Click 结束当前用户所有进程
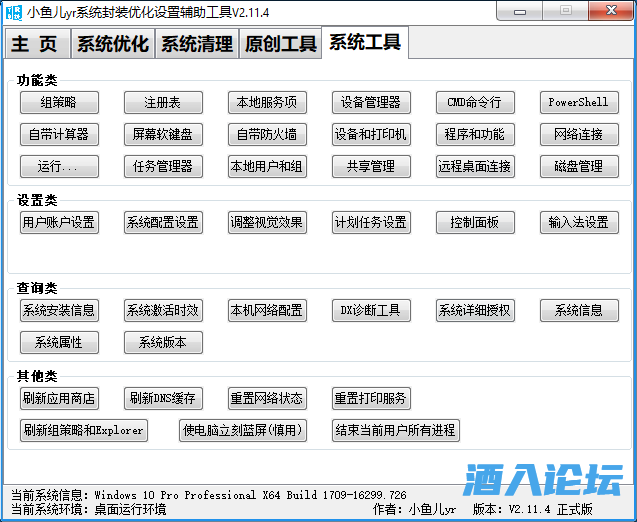Image resolution: width=637 pixels, height=522 pixels. click(396, 431)
